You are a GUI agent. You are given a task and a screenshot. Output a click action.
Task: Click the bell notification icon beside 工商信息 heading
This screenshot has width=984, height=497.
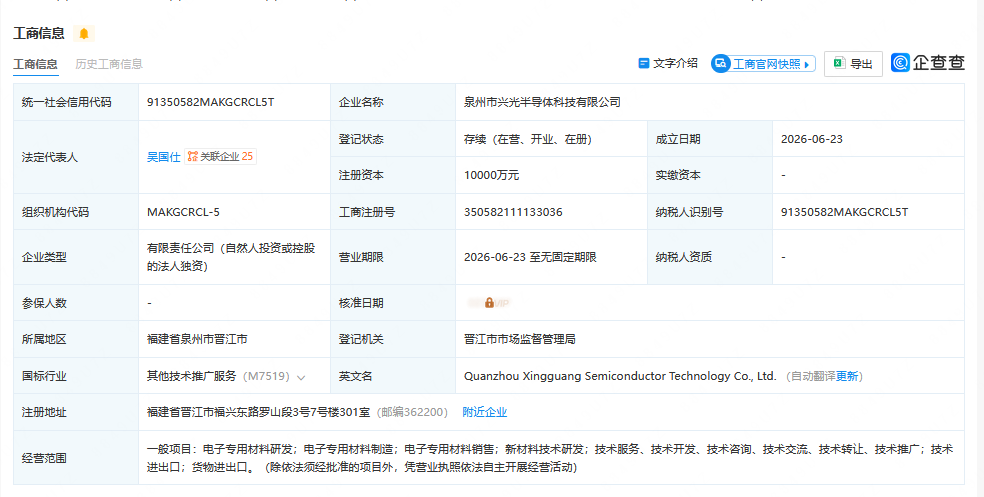83,33
